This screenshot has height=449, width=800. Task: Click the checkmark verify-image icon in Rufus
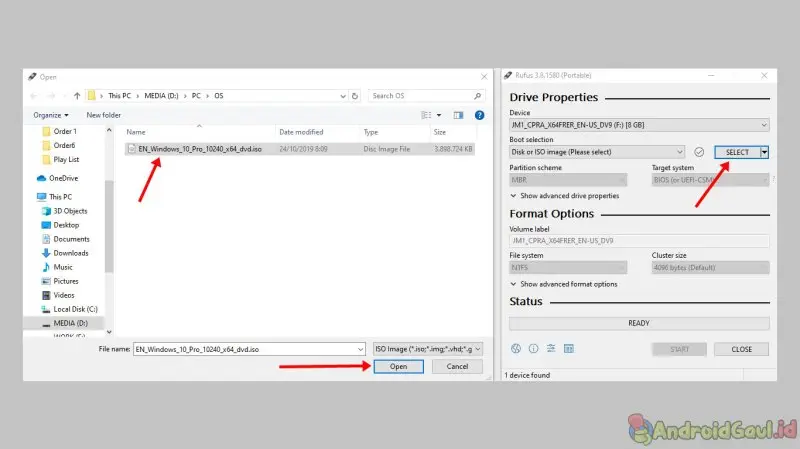(699, 152)
